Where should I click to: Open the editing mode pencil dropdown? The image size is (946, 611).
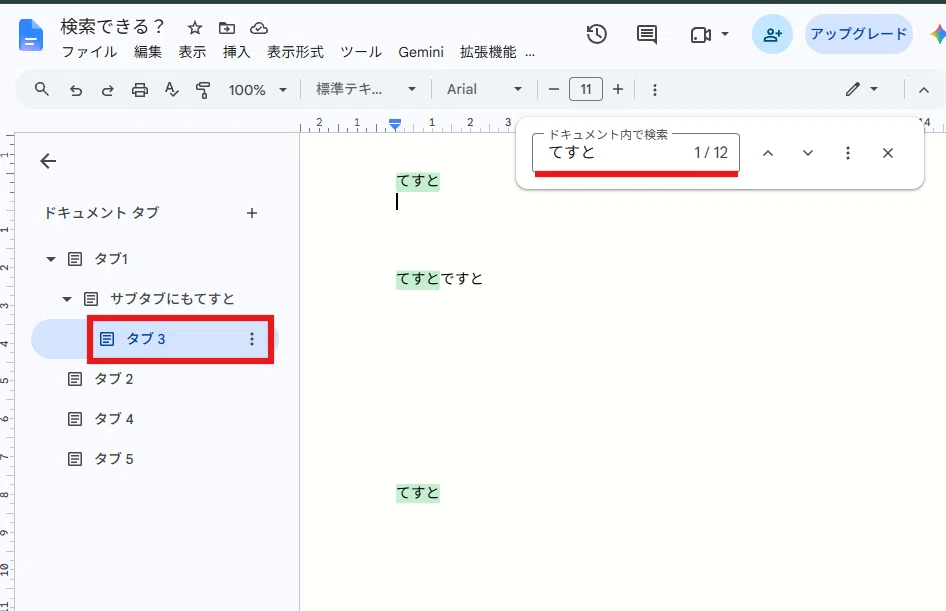pos(861,89)
